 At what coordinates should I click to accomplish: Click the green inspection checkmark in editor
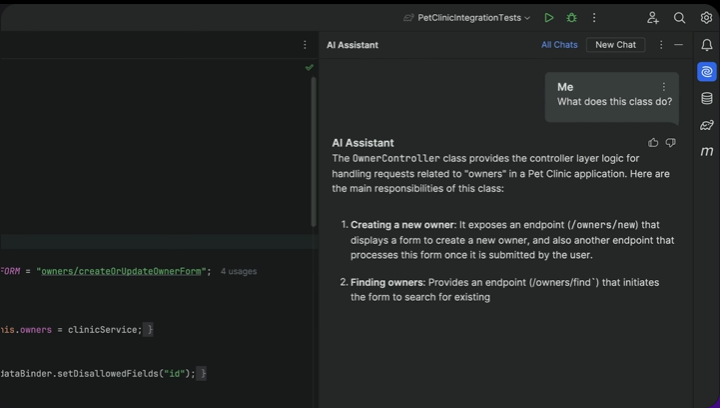[309, 67]
